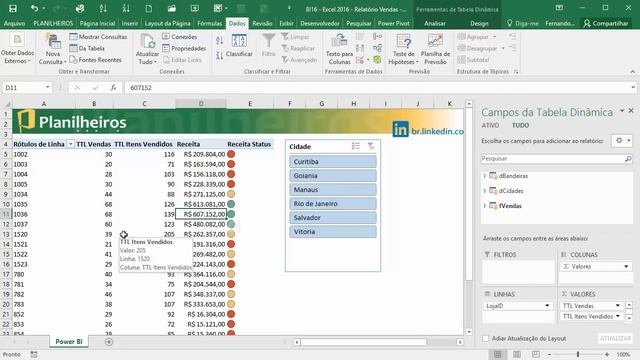This screenshot has height=360, width=640.
Task: Switch to Page Layout view icon
Action: tap(517, 354)
